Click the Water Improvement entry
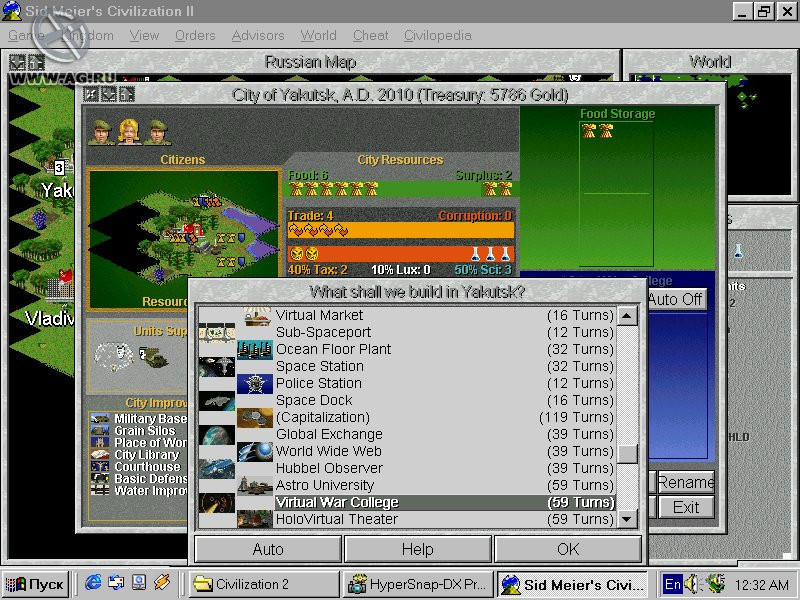This screenshot has width=800, height=600. tap(151, 491)
